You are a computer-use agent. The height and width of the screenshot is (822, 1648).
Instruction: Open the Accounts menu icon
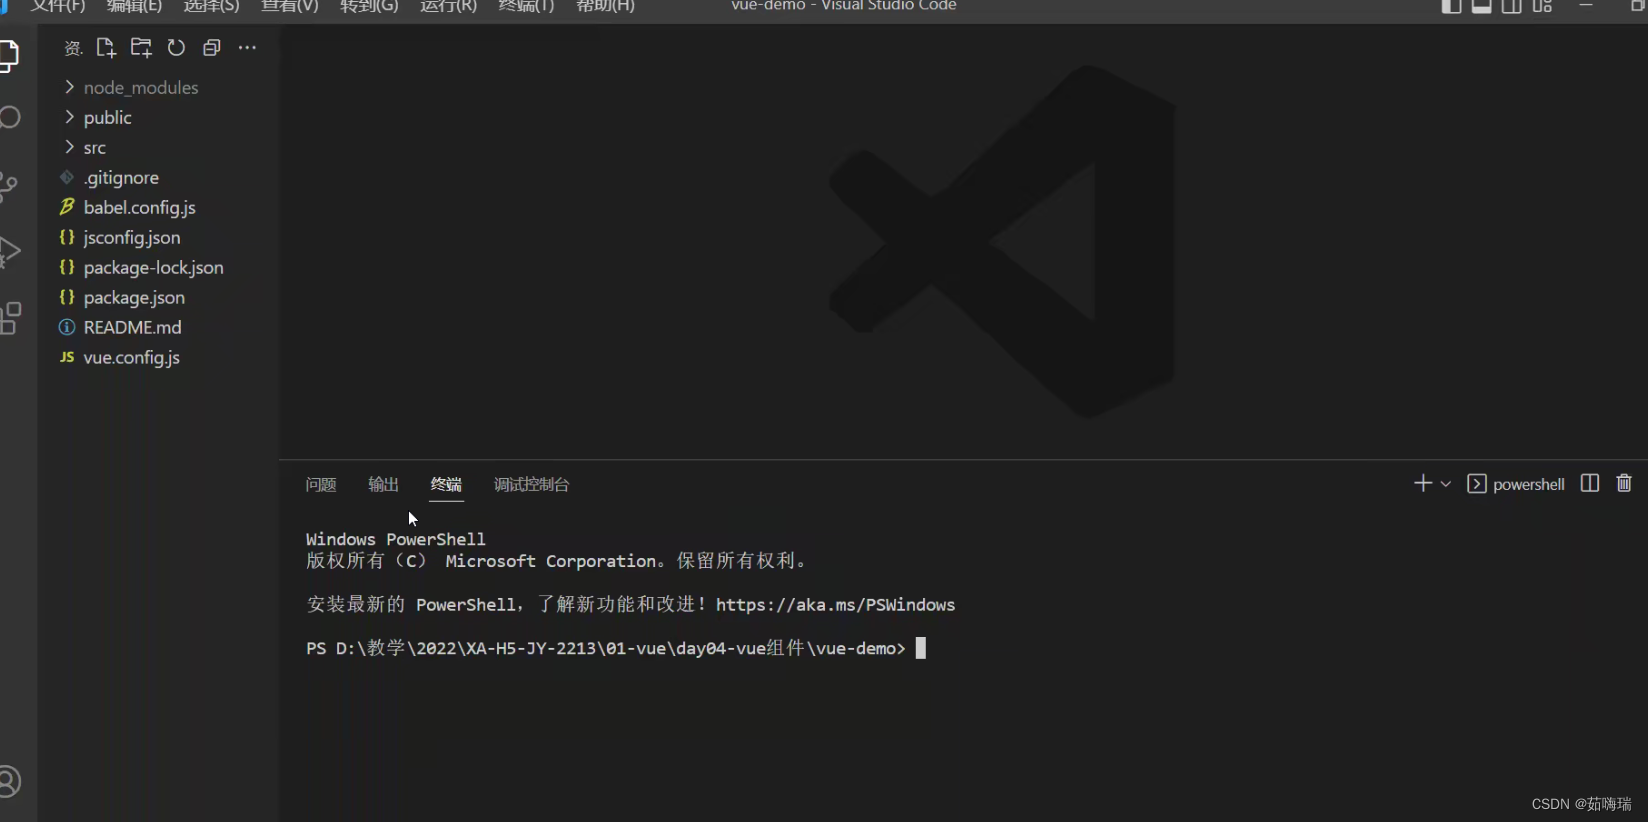pos(9,781)
